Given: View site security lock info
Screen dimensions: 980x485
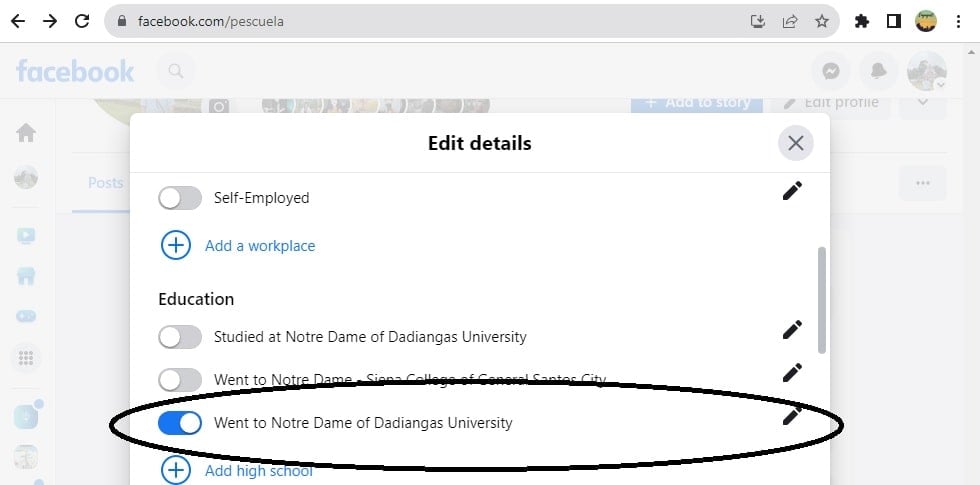Looking at the screenshot, I should 122,21.
